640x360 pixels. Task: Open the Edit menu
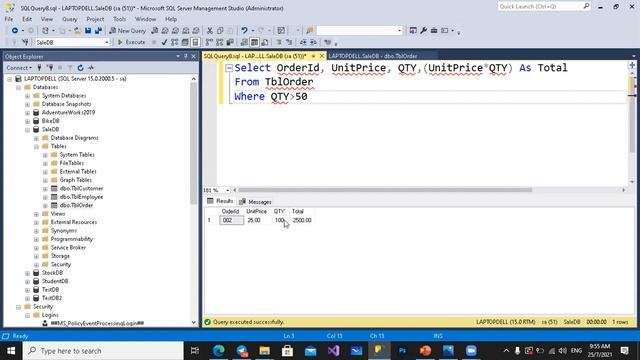(27, 19)
